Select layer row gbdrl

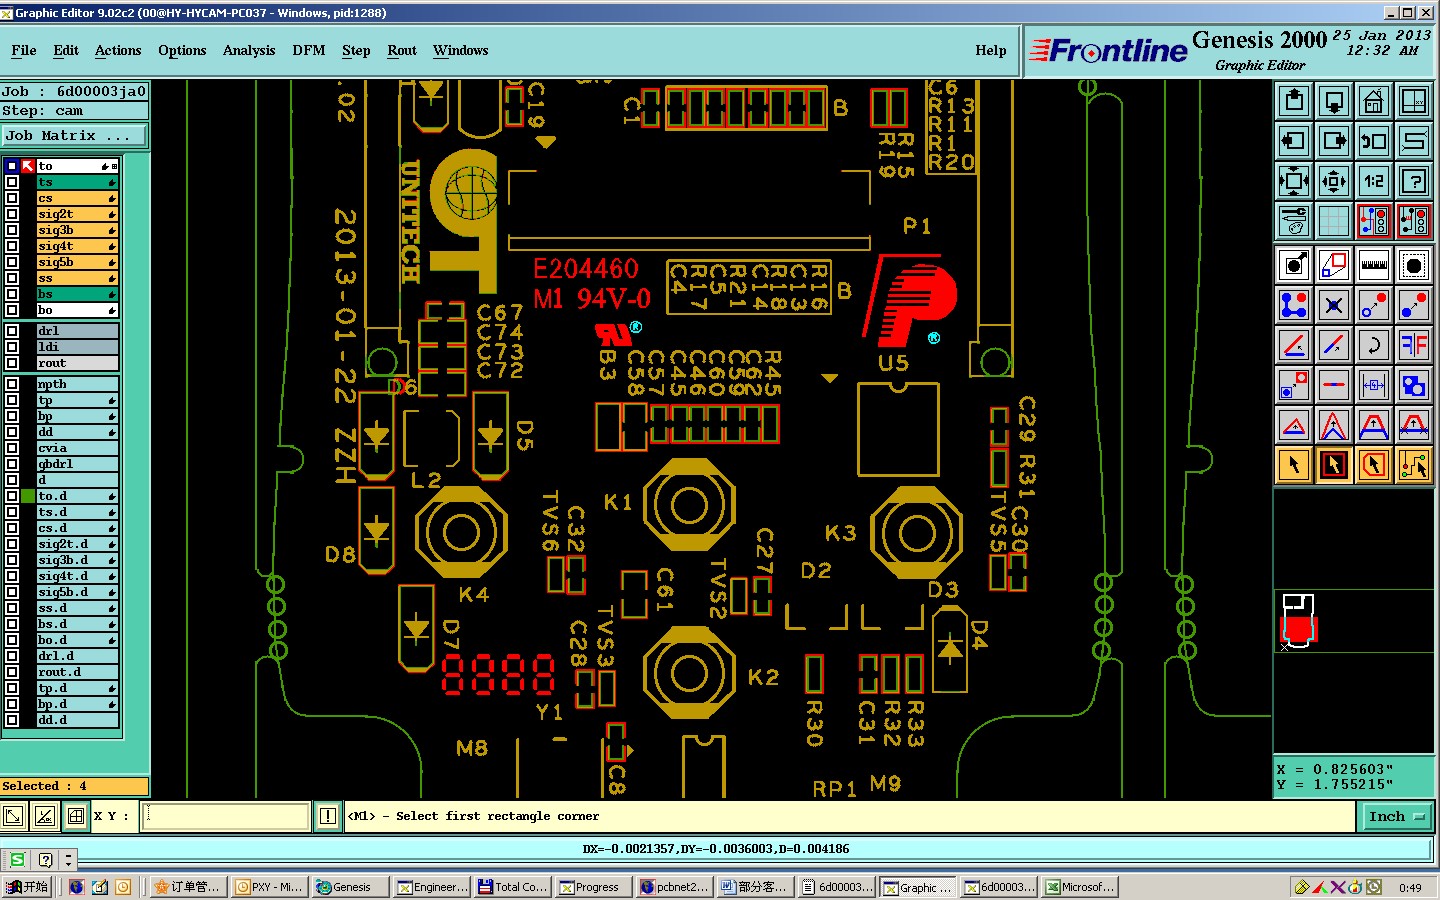[x=77, y=464]
